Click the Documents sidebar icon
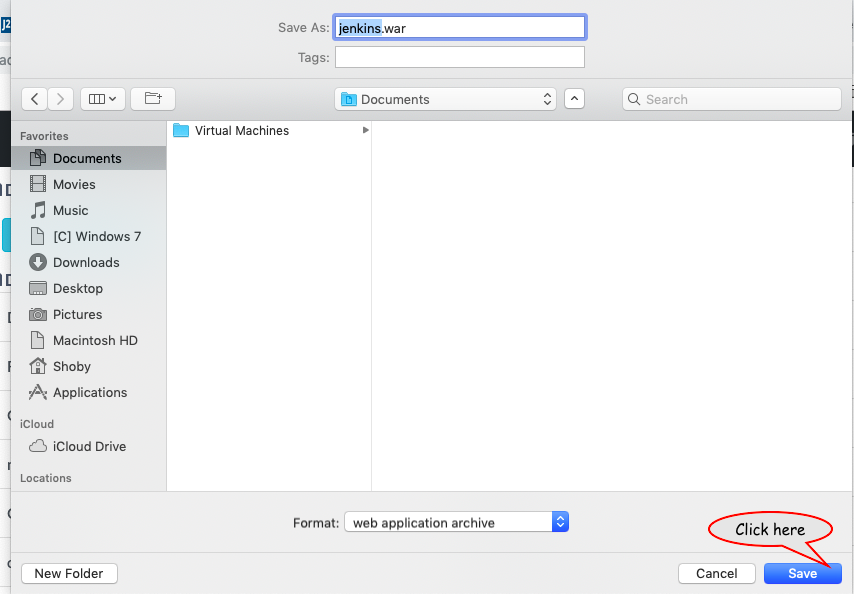Screen dimensions: 854x594 [x=38, y=158]
